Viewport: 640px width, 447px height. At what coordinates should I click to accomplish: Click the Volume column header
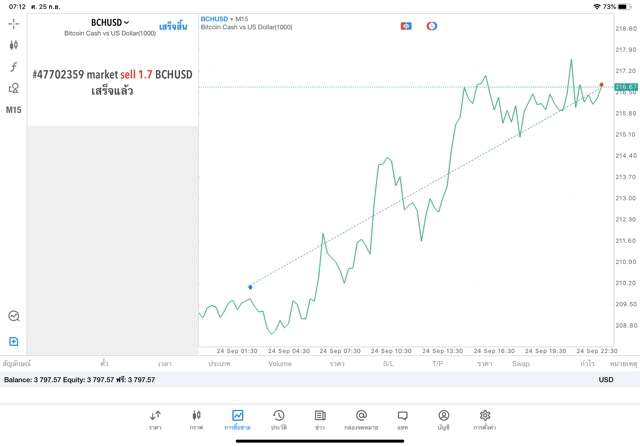(280, 363)
